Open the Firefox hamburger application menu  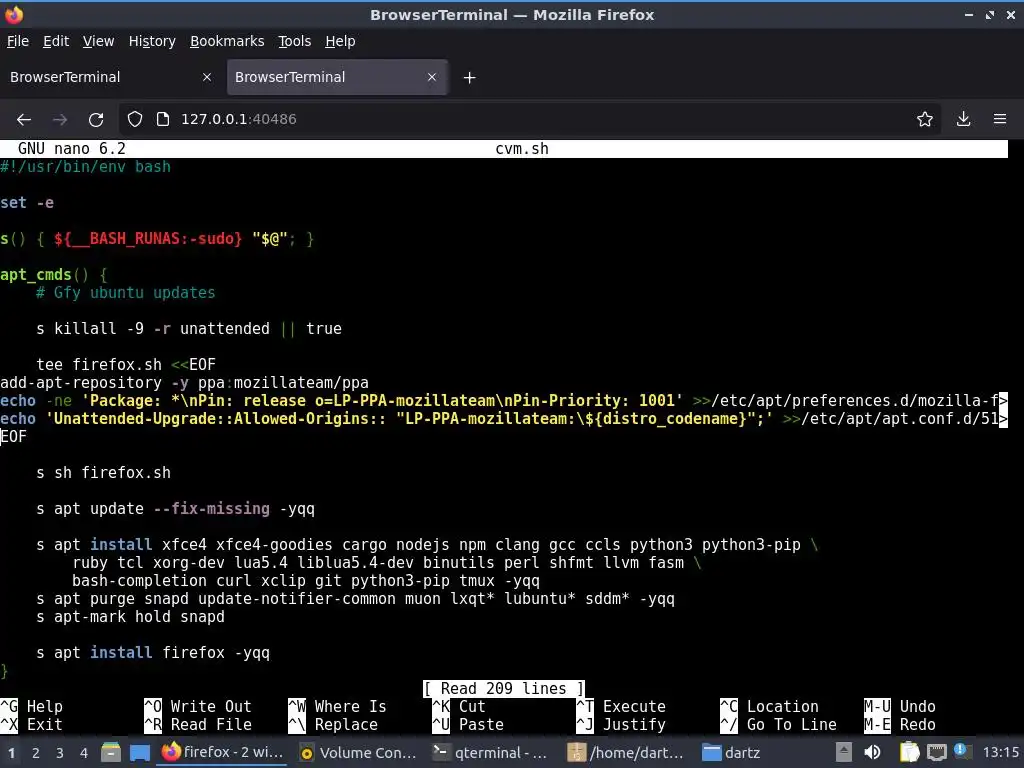point(1000,119)
